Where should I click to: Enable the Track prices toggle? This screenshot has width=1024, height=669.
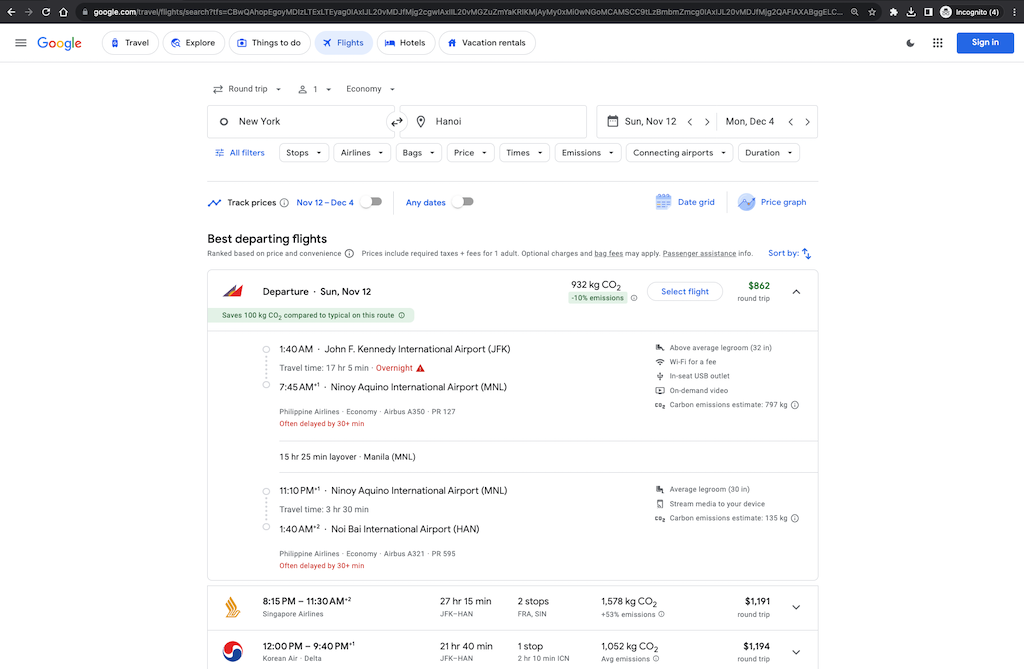[370, 201]
